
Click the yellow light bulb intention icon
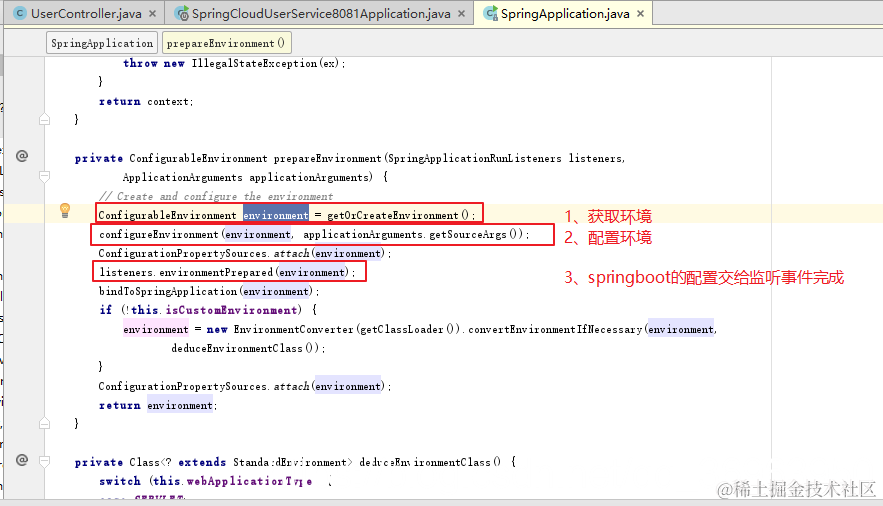click(x=65, y=211)
